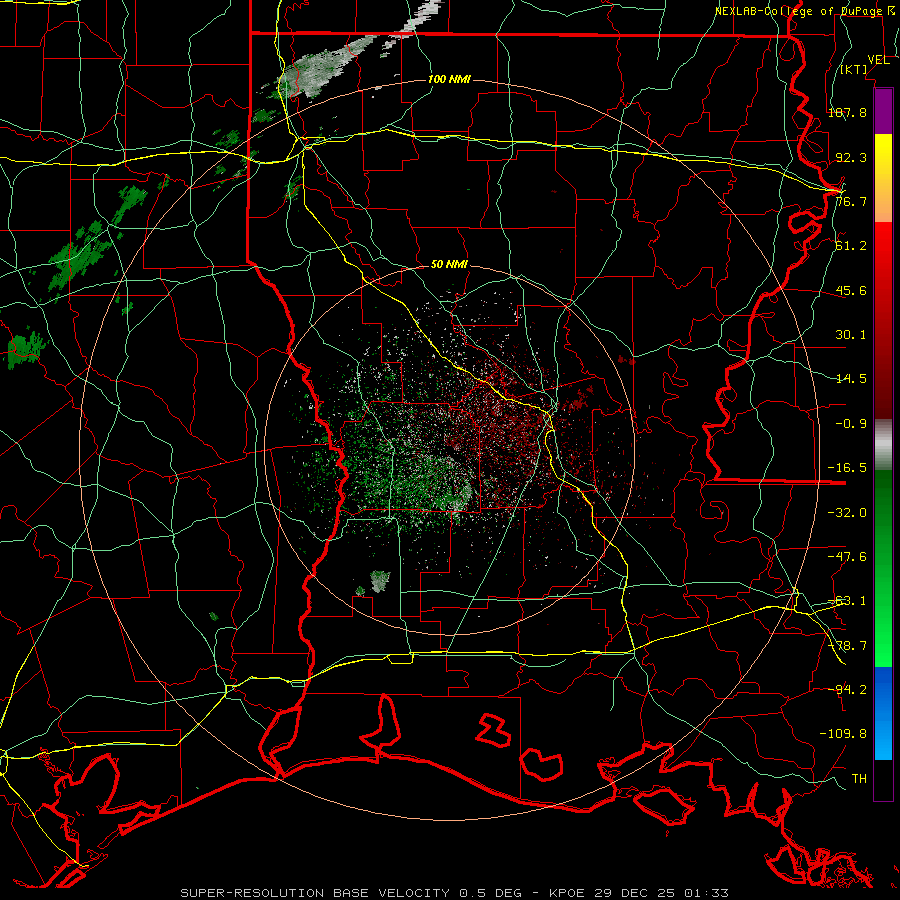The image size is (900, 900).
Task: Click the -78.7 velocity scale value
Action: (847, 646)
